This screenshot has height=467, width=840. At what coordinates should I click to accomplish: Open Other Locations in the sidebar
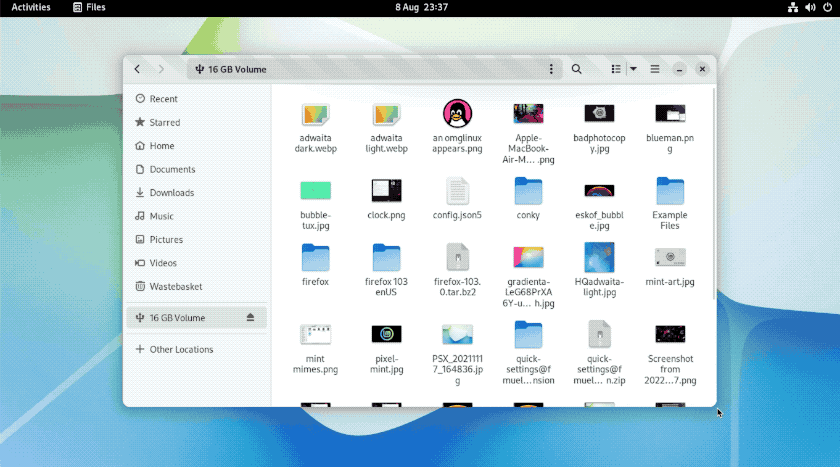click(x=196, y=349)
